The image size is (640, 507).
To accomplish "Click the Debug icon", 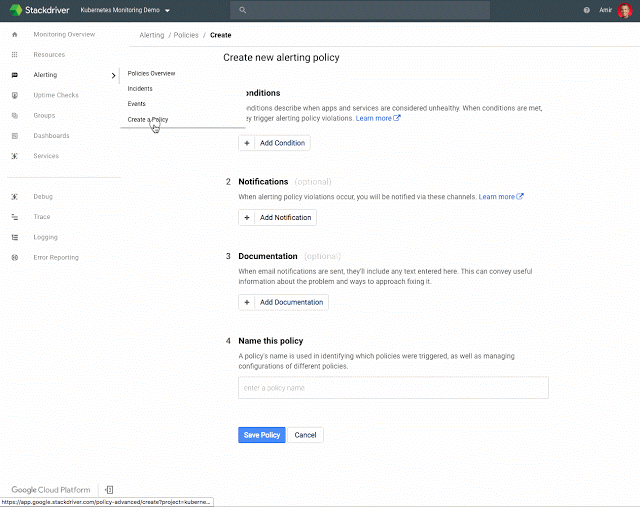I will [15, 197].
